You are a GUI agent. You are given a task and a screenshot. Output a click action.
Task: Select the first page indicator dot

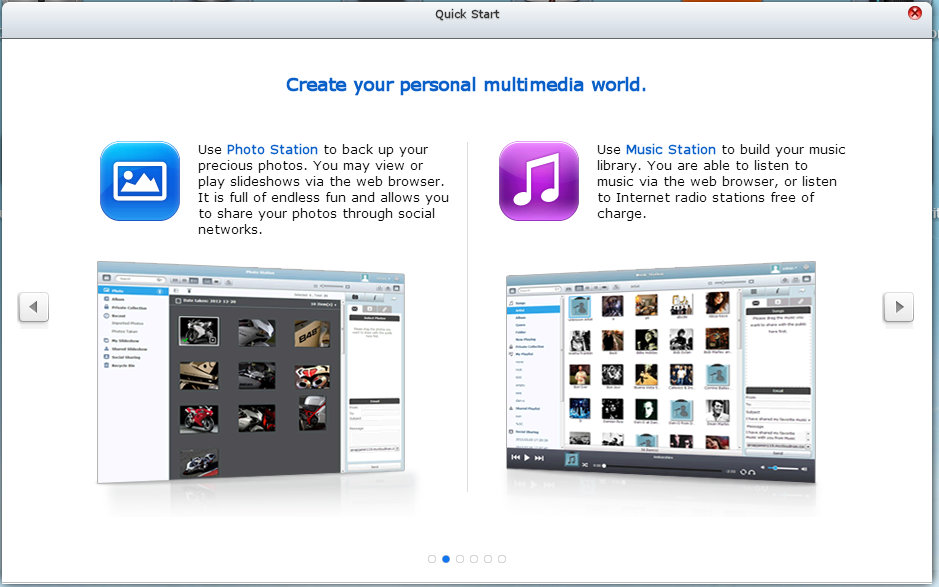click(x=432, y=559)
